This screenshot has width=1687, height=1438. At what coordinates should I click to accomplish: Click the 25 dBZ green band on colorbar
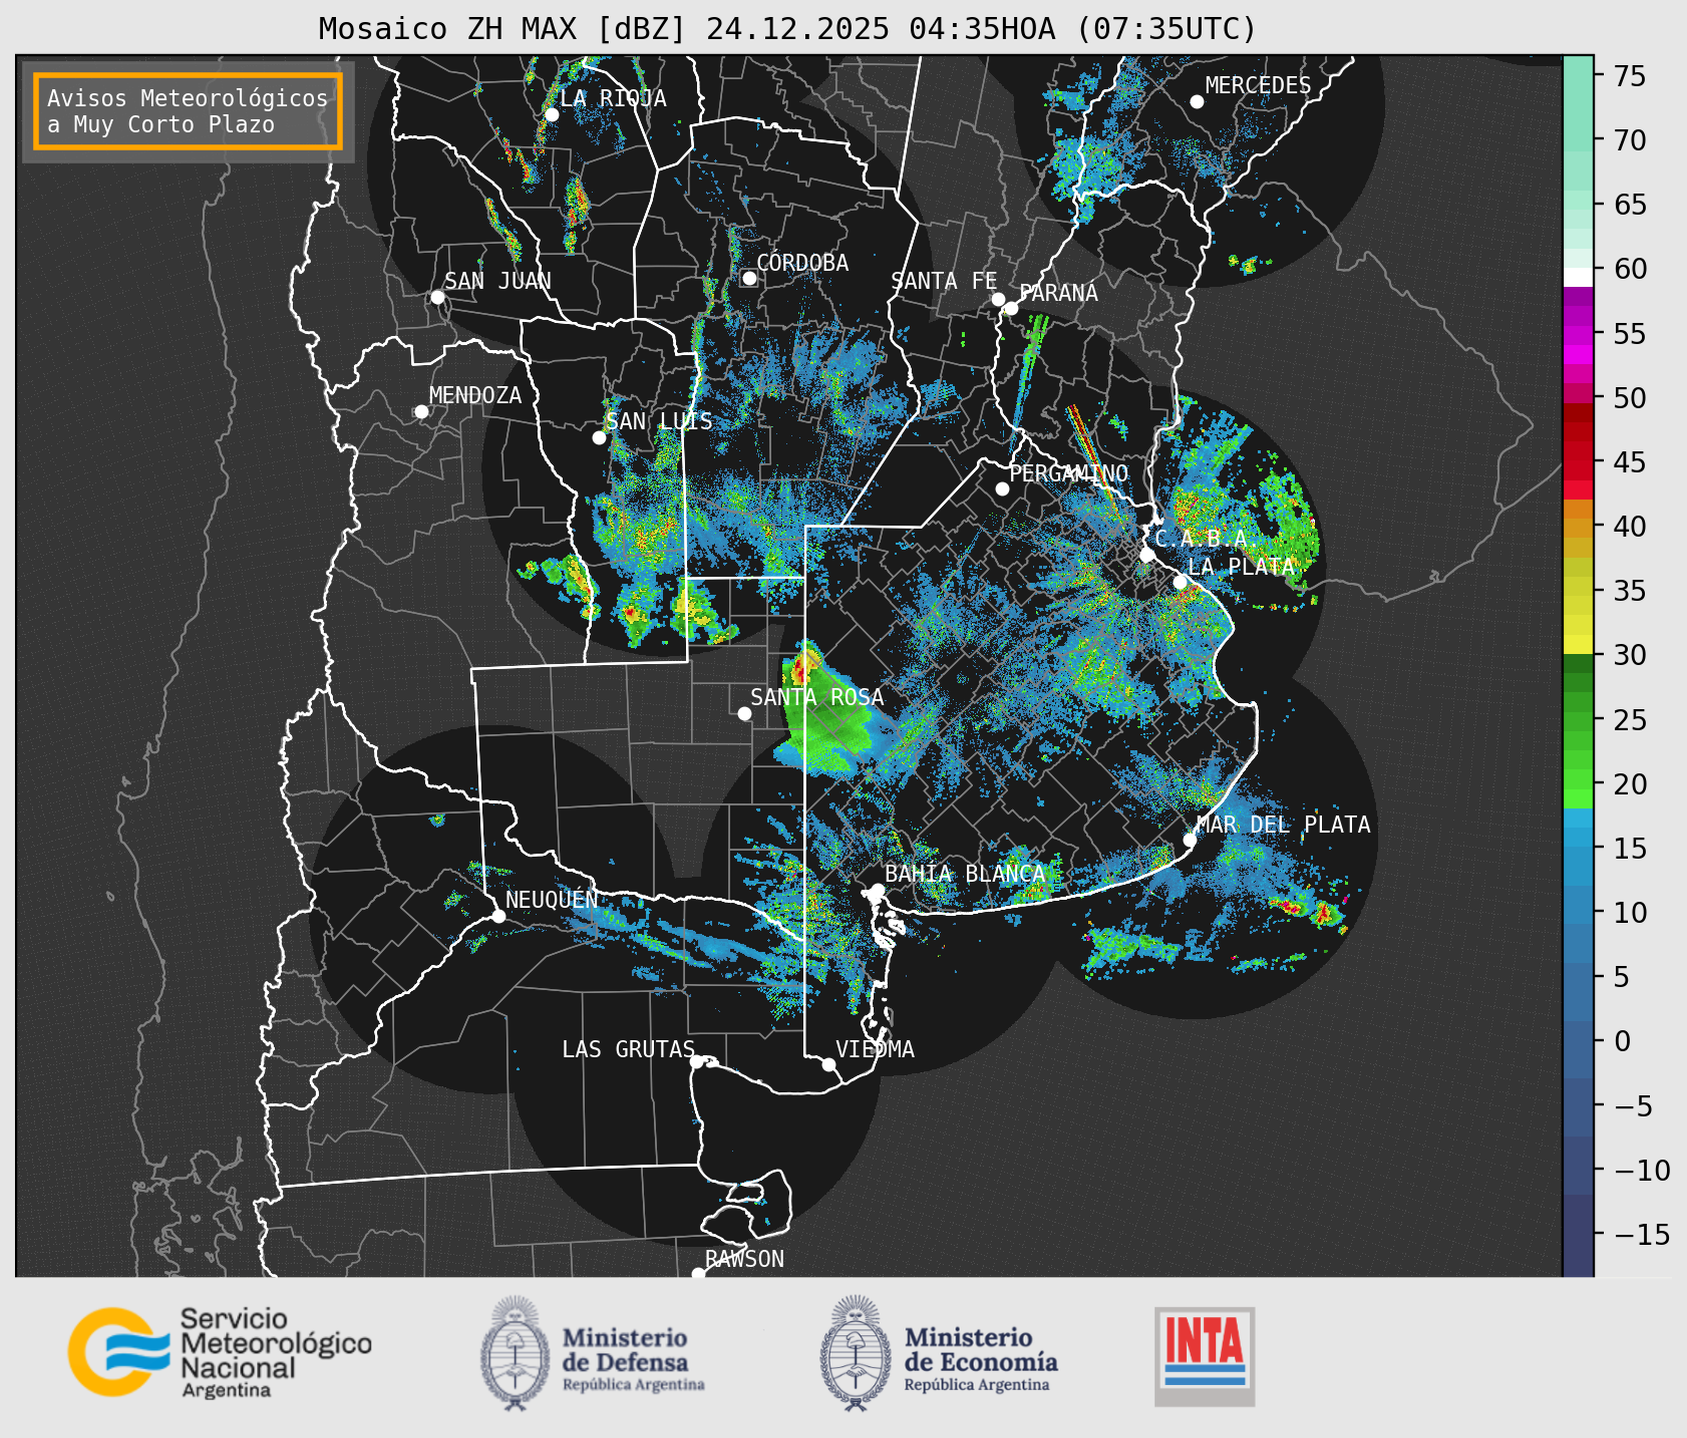point(1578,719)
